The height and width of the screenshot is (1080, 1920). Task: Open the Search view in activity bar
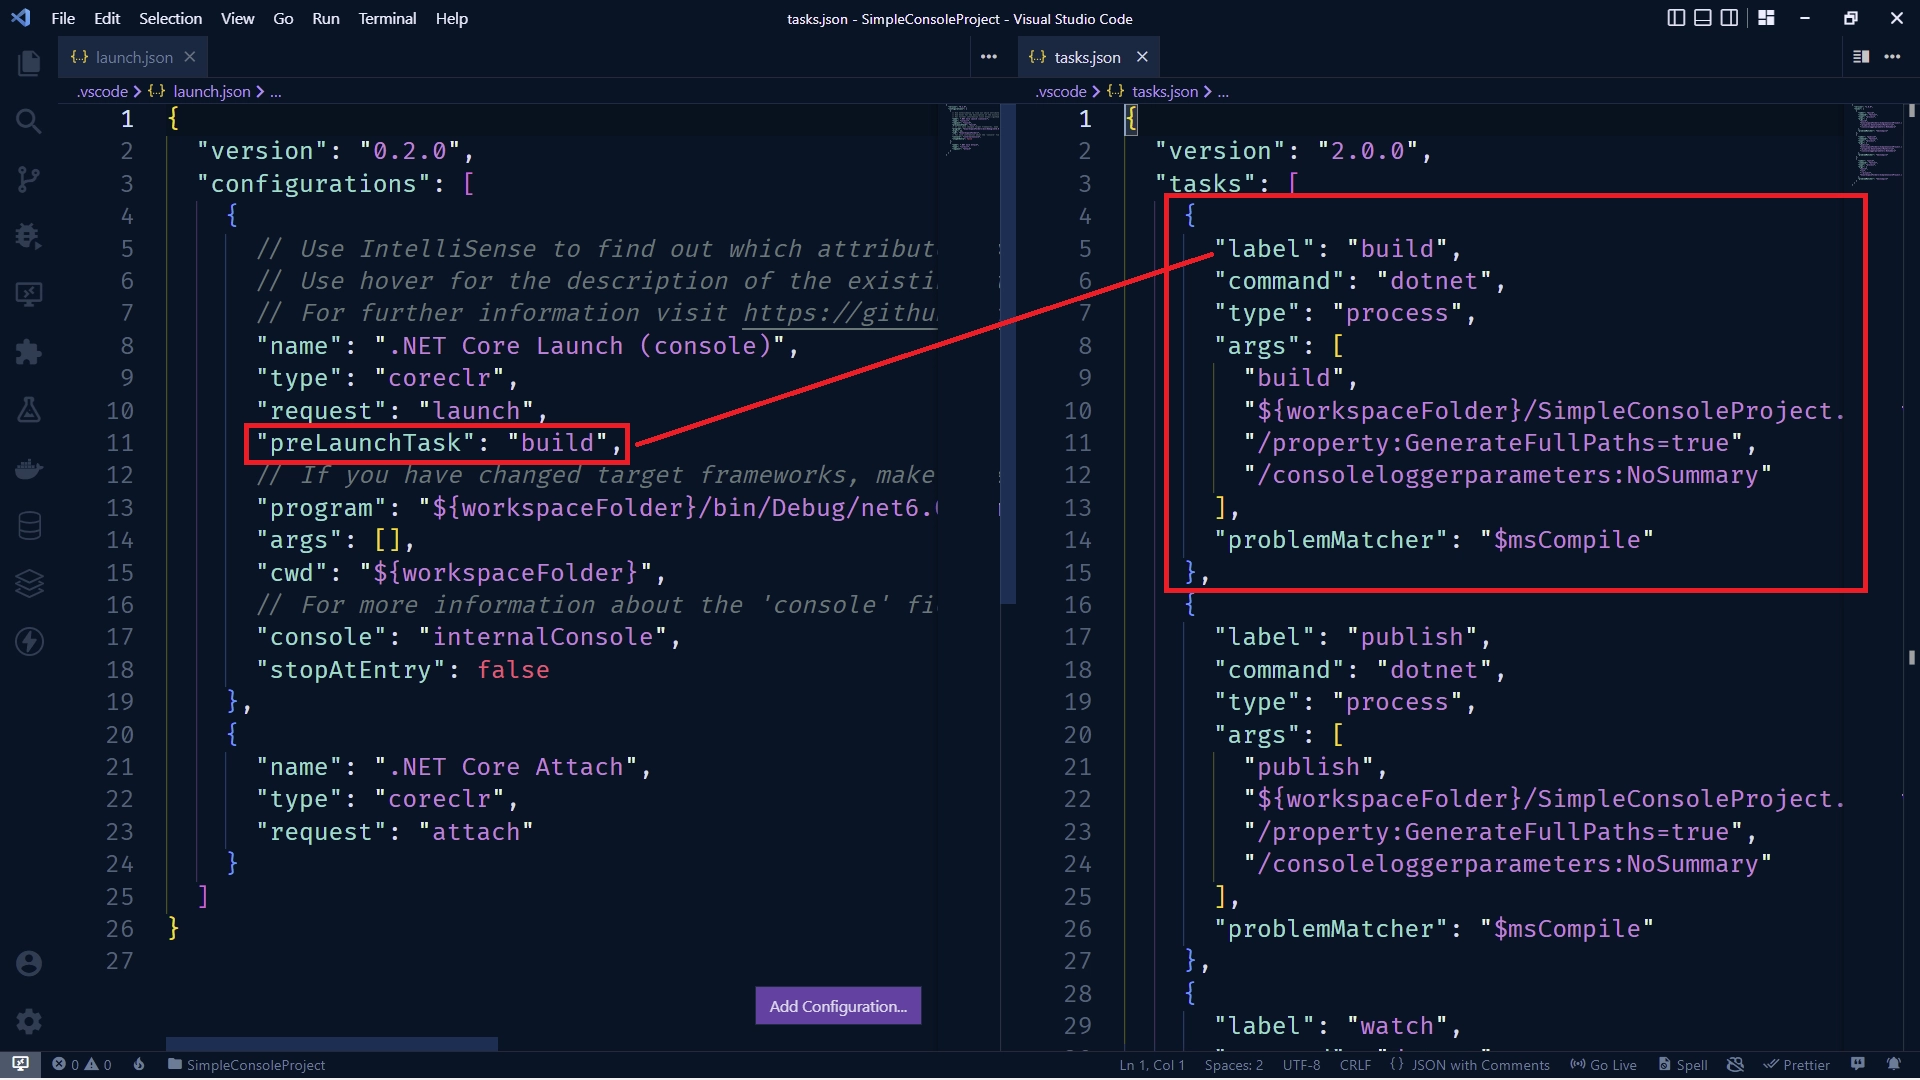29,121
